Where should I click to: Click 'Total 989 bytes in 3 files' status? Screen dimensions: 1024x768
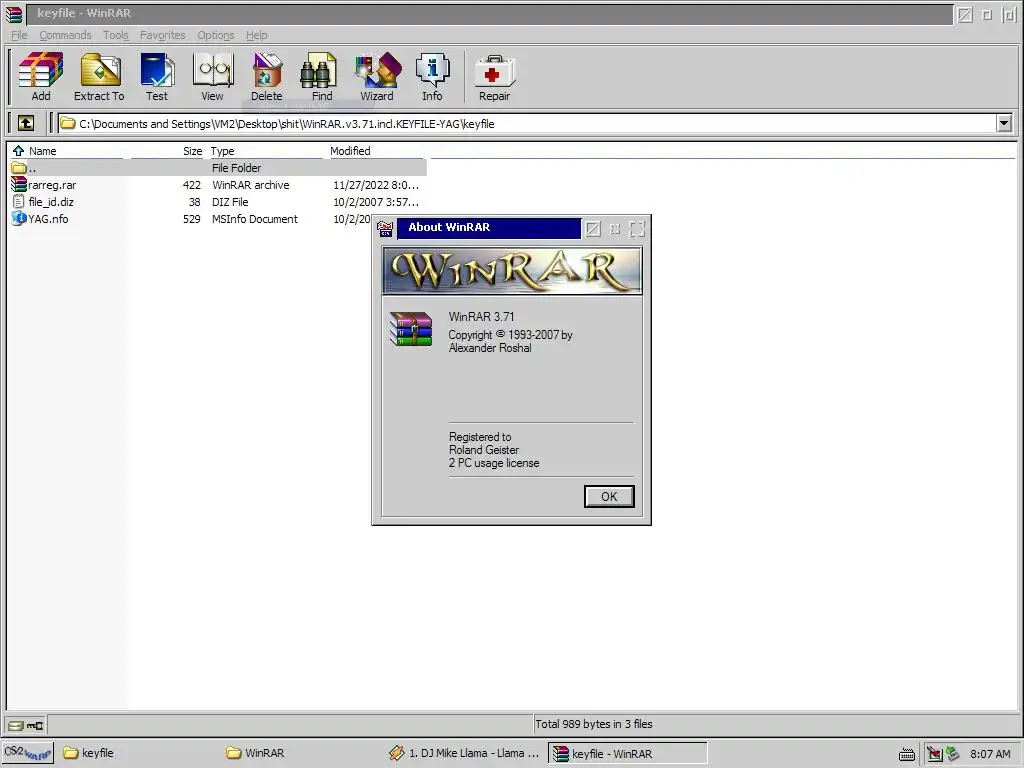[594, 724]
